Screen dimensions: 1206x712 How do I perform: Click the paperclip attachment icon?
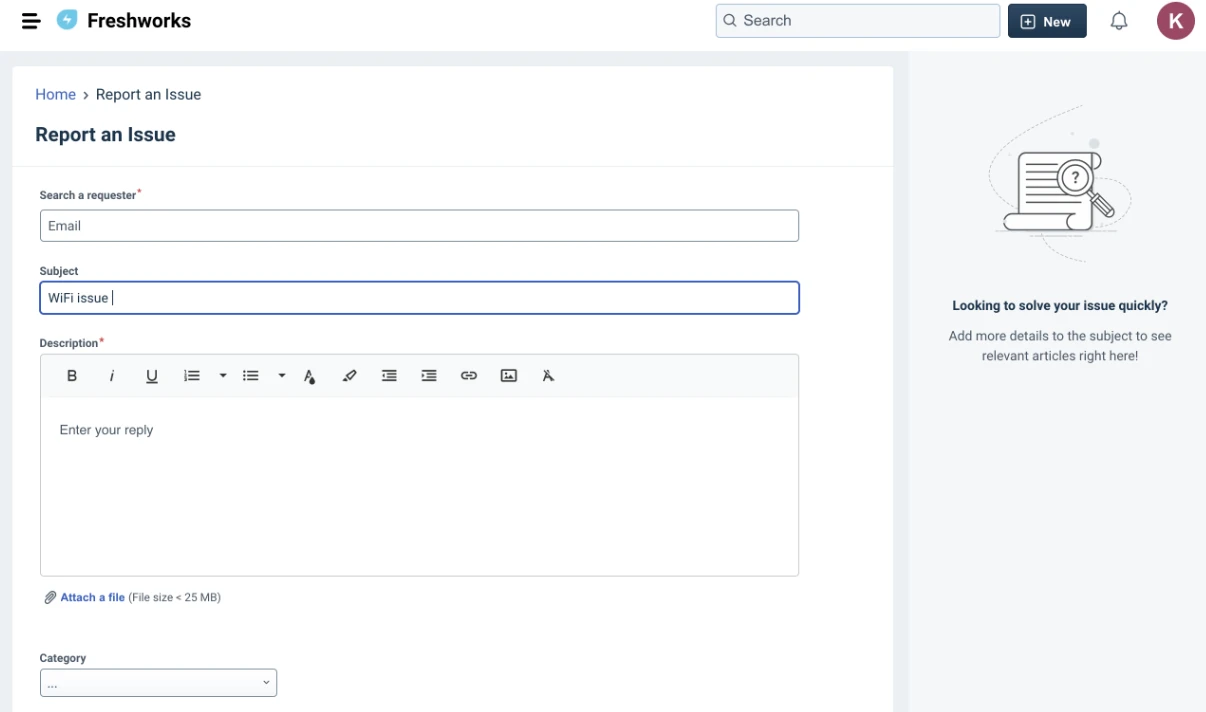tap(50, 598)
